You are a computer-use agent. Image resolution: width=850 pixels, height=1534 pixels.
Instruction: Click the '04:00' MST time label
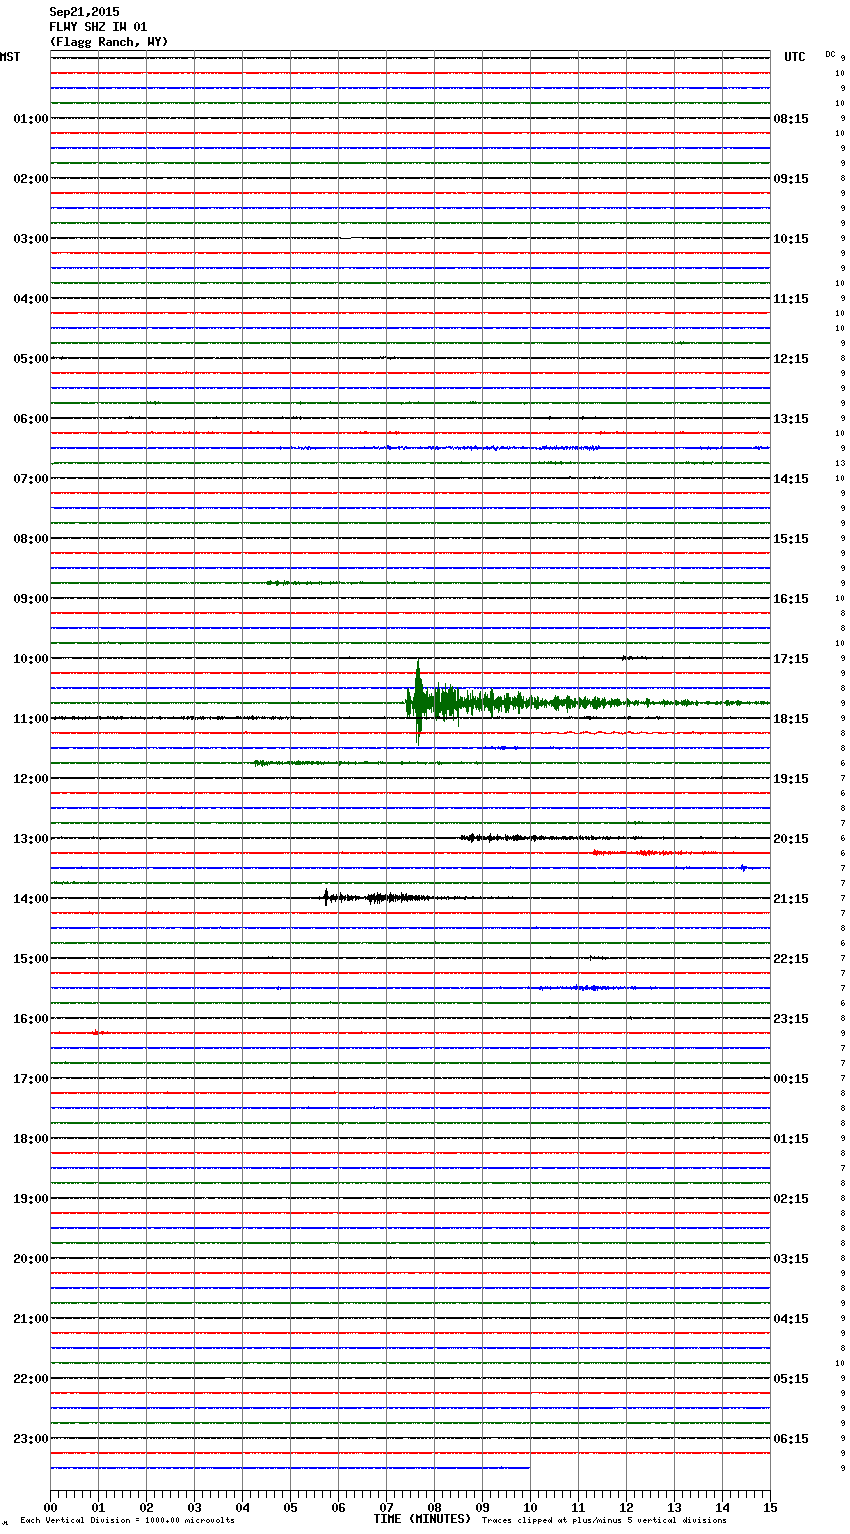[x=31, y=299]
